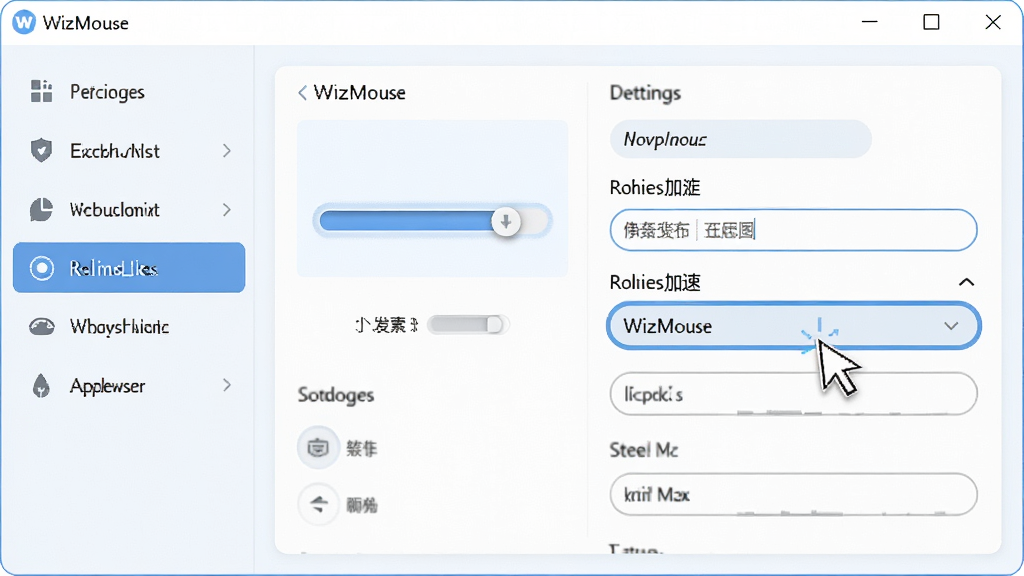Open the WhaysHiaric sidebar item

click(x=129, y=327)
